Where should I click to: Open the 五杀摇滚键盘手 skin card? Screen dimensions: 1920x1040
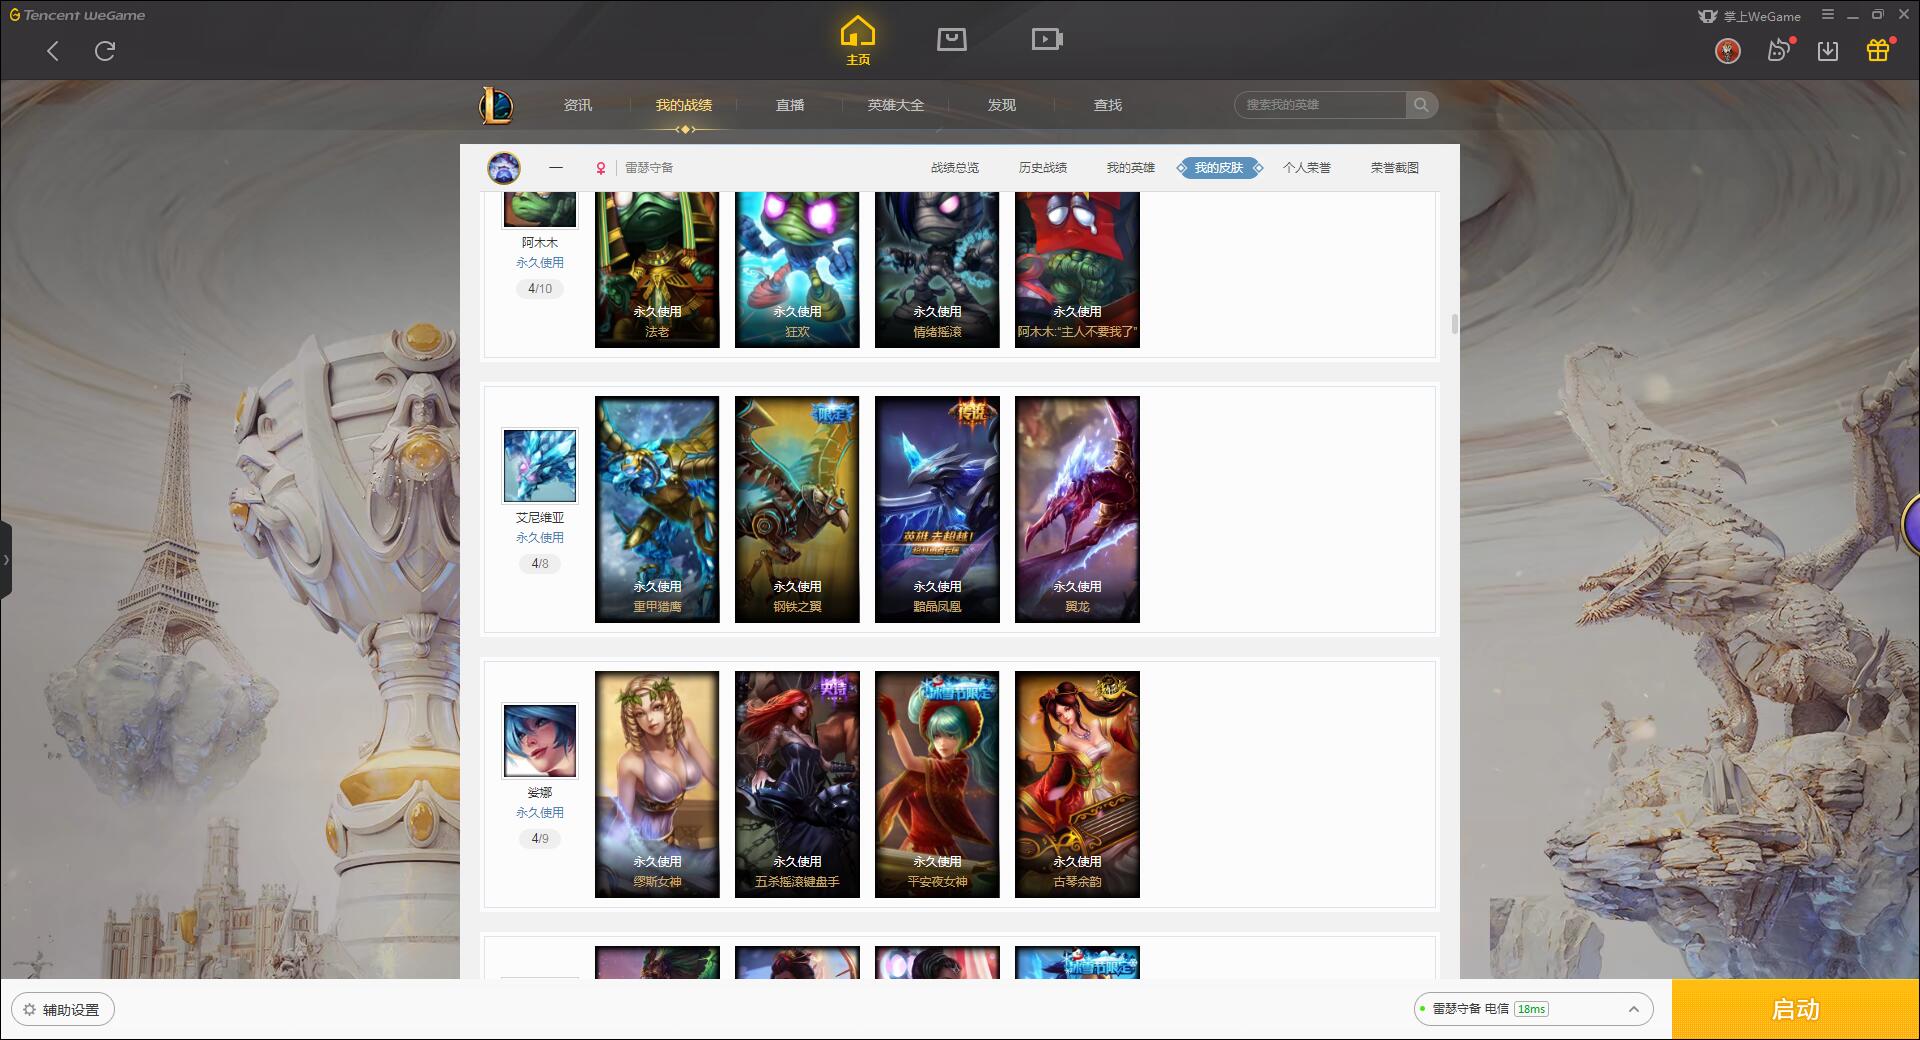pos(797,785)
